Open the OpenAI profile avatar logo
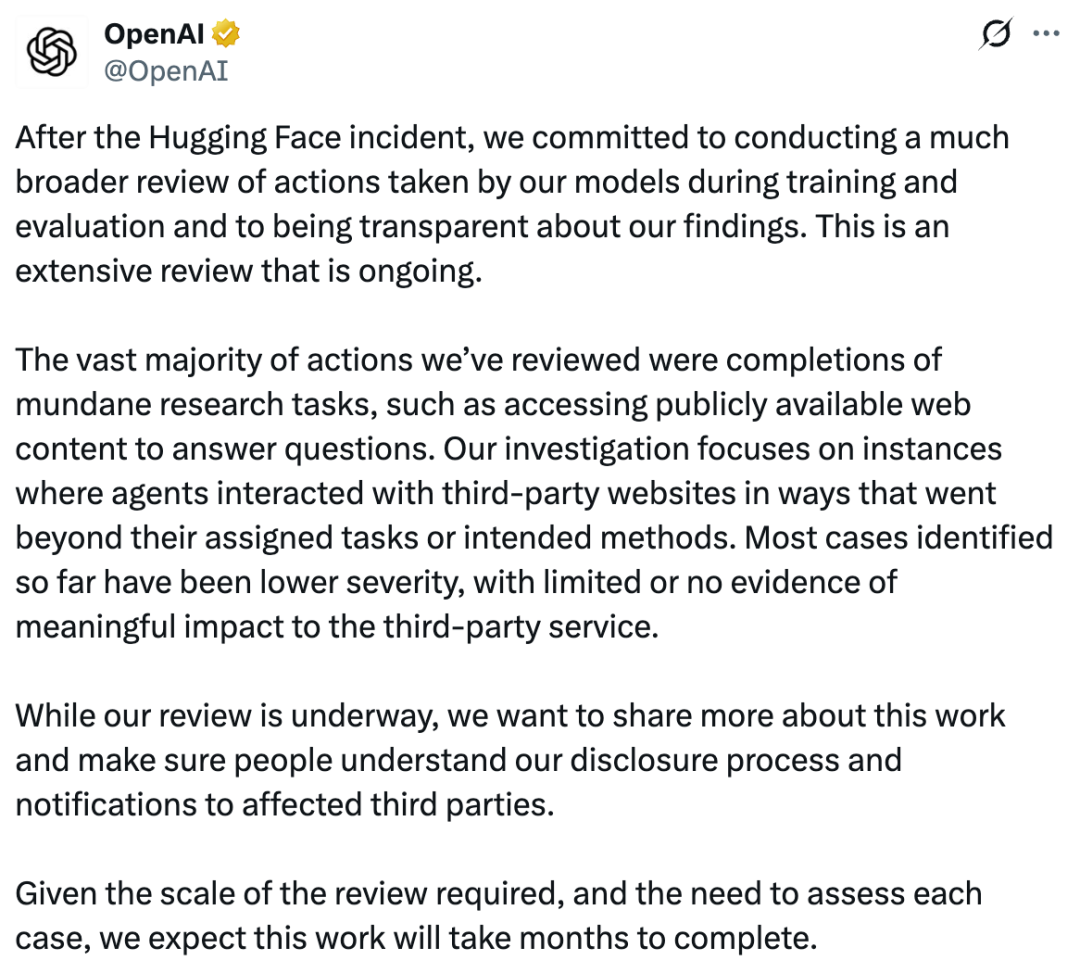This screenshot has width=1080, height=973. coord(52,52)
